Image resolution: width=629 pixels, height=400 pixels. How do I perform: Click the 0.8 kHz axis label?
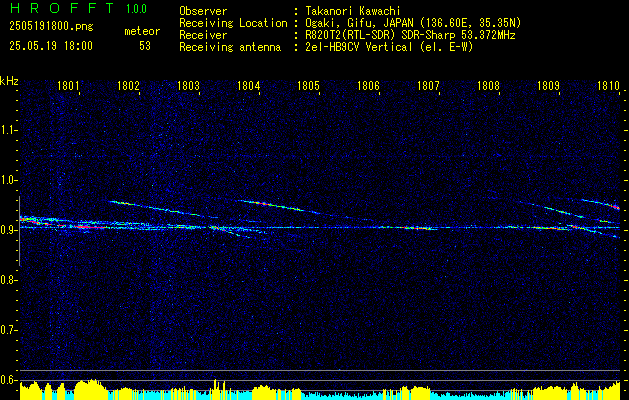click(x=7, y=280)
